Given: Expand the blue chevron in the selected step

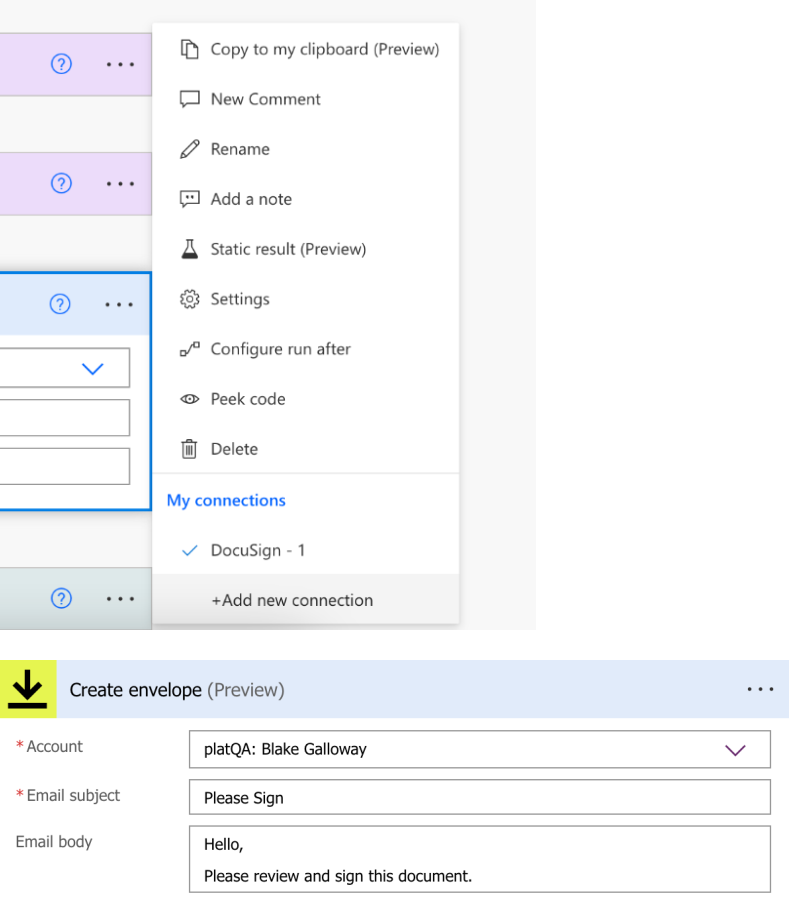Looking at the screenshot, I should point(92,368).
